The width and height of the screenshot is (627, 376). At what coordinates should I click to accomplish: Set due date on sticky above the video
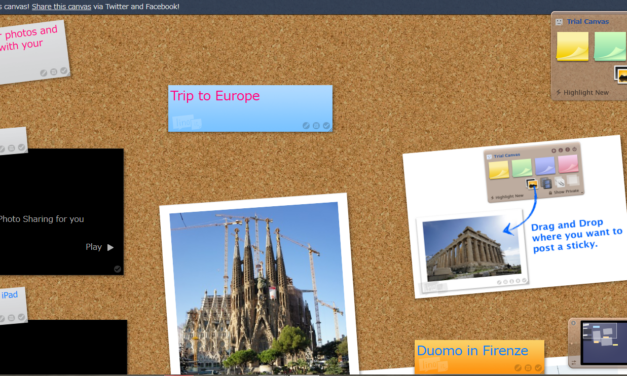11,148
